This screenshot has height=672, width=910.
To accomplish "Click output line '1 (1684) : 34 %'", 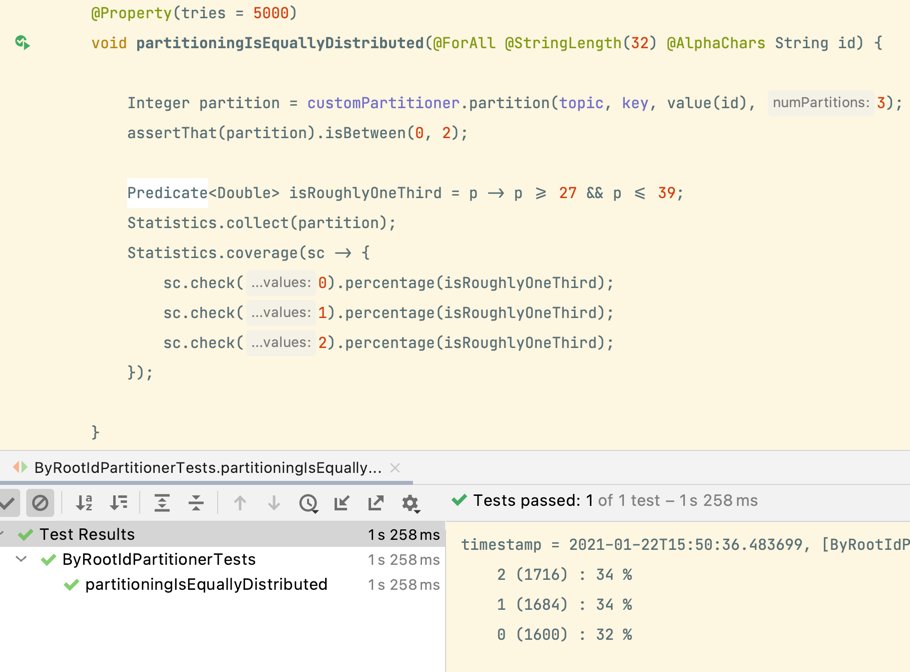I will pyautogui.click(x=564, y=605).
